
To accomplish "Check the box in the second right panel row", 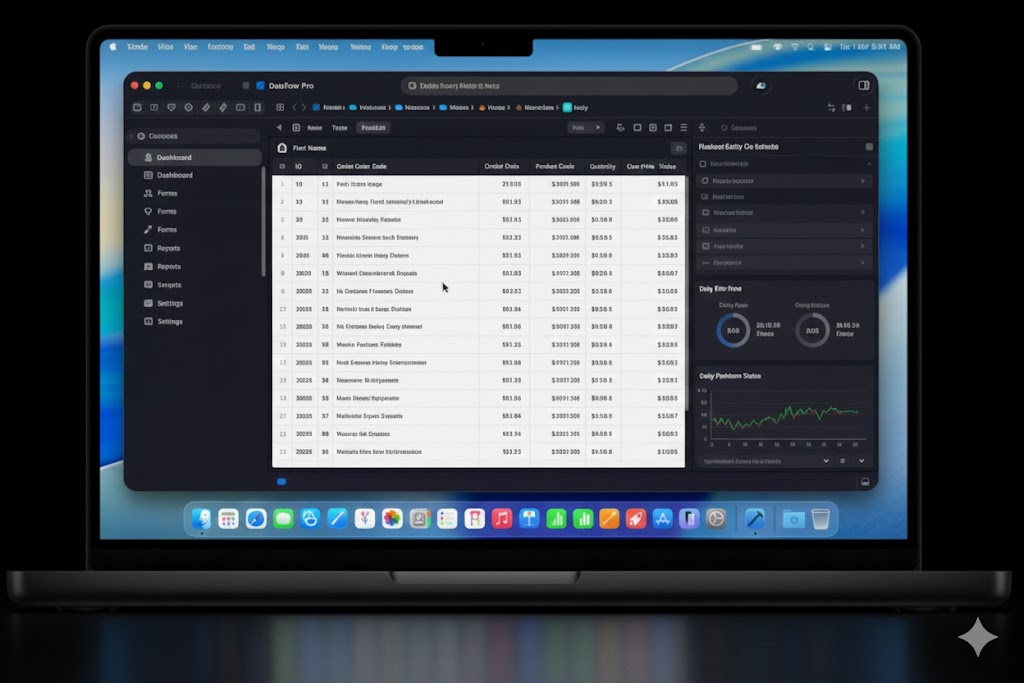I will 705,181.
